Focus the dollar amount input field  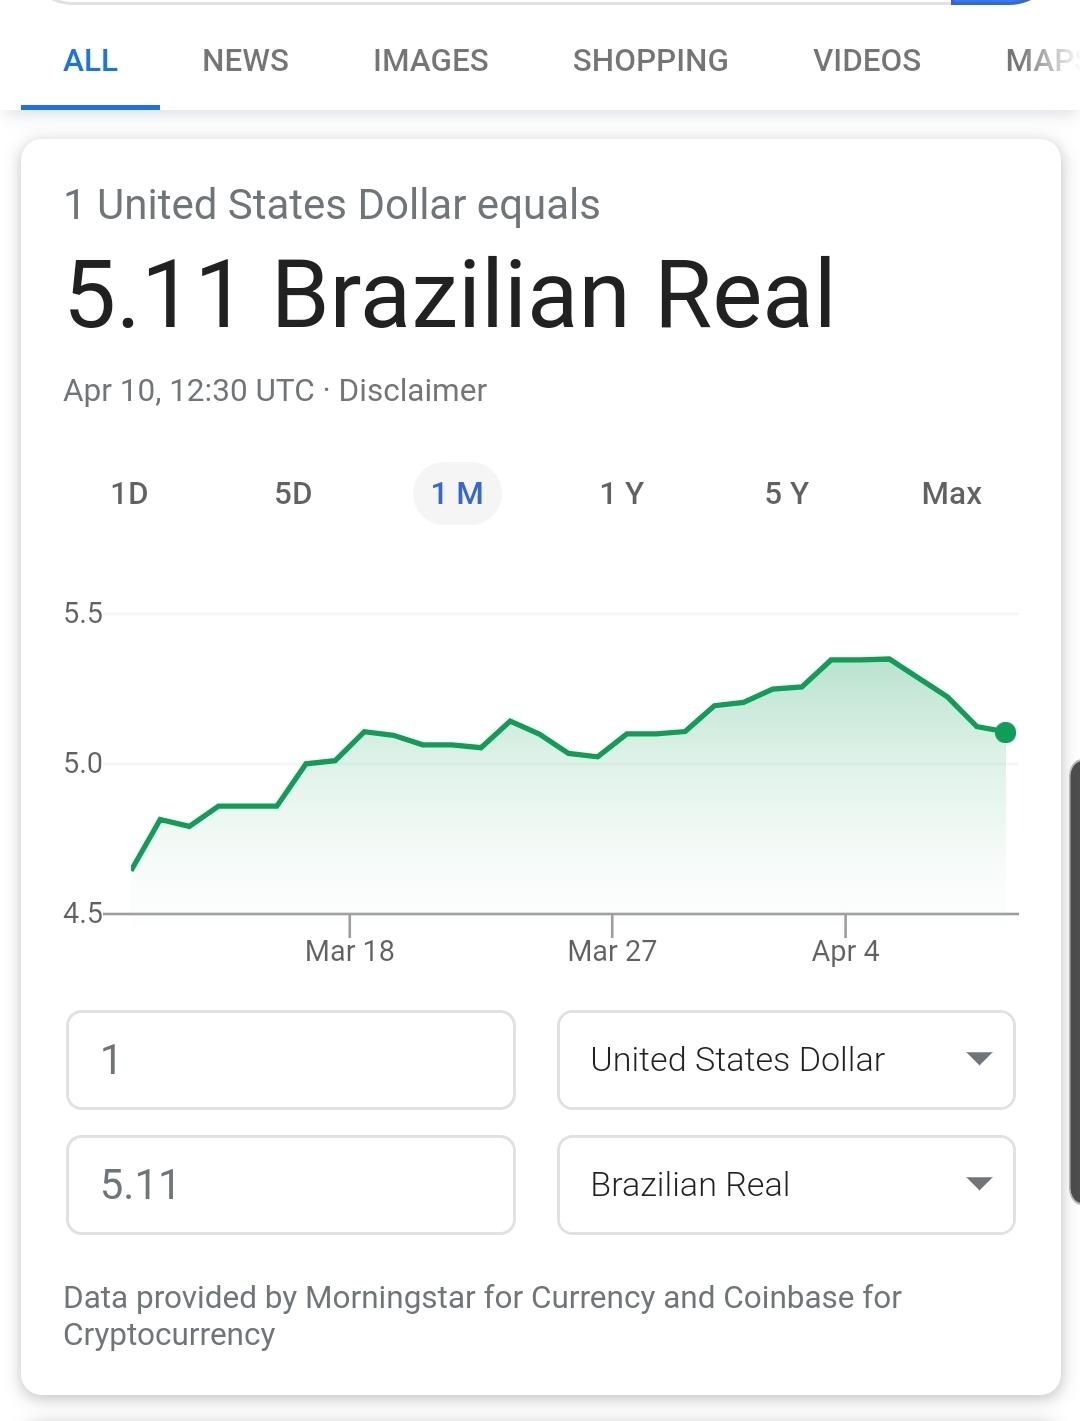(x=291, y=1060)
